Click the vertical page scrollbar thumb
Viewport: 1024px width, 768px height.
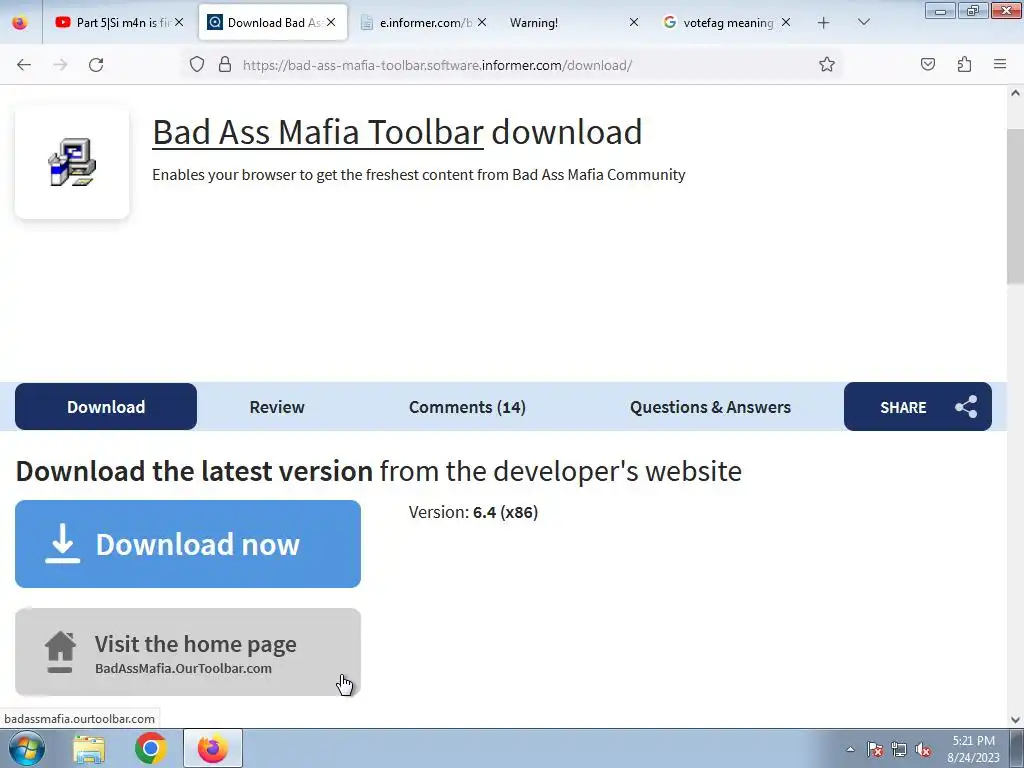click(x=1015, y=206)
